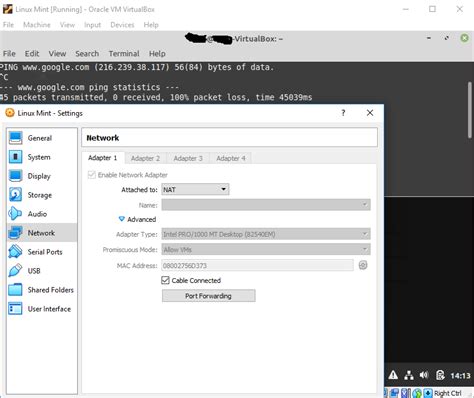Switch to the Adapter 4 tab

[231, 158]
